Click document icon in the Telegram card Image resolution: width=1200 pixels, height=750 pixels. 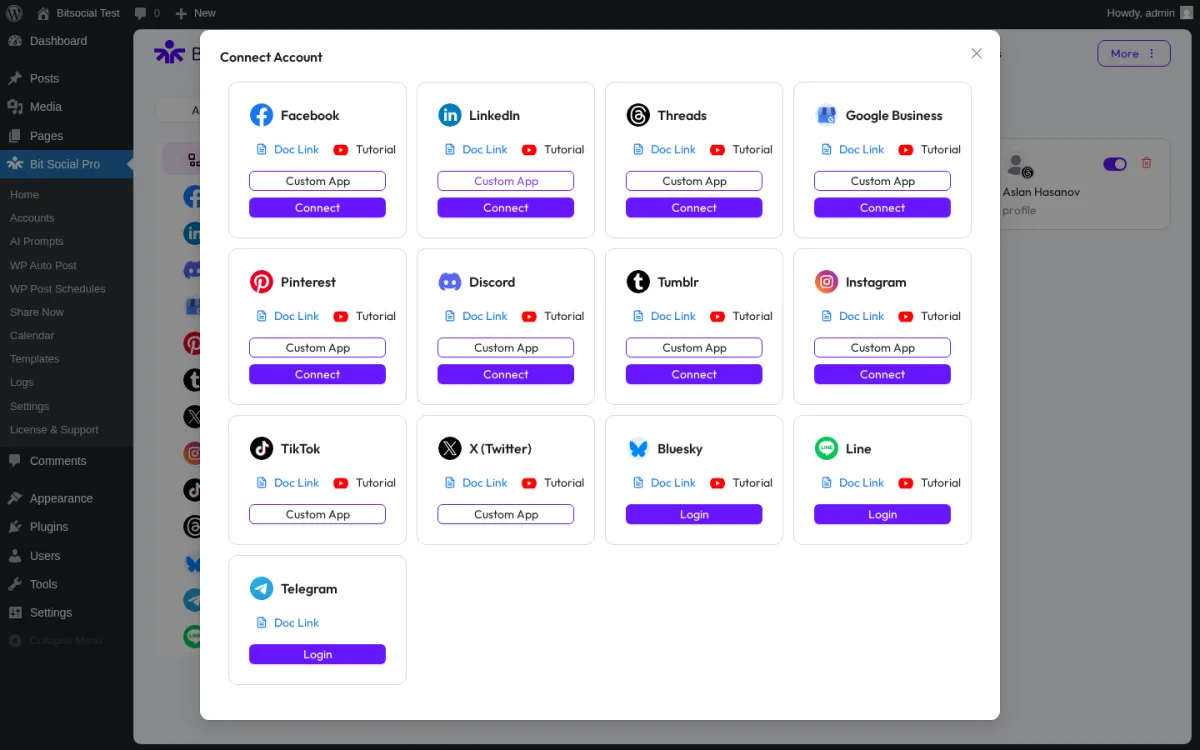(262, 622)
